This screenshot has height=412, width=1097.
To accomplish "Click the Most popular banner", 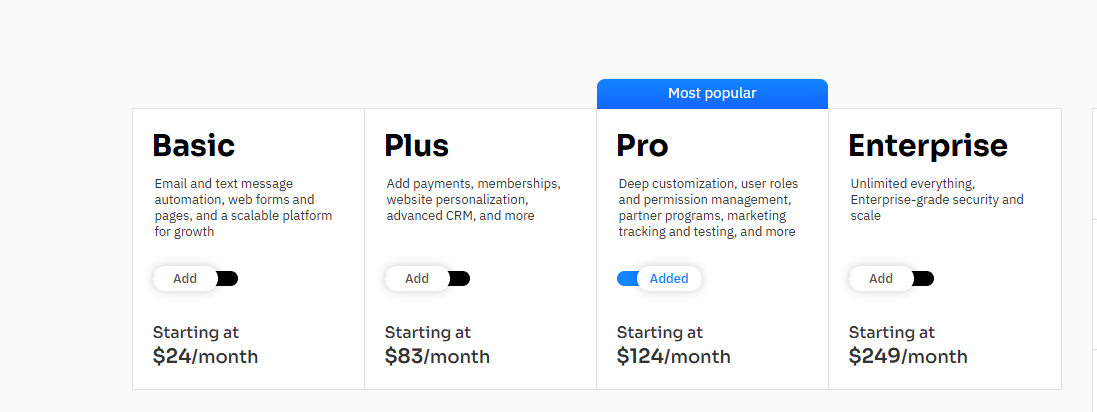I will point(712,94).
